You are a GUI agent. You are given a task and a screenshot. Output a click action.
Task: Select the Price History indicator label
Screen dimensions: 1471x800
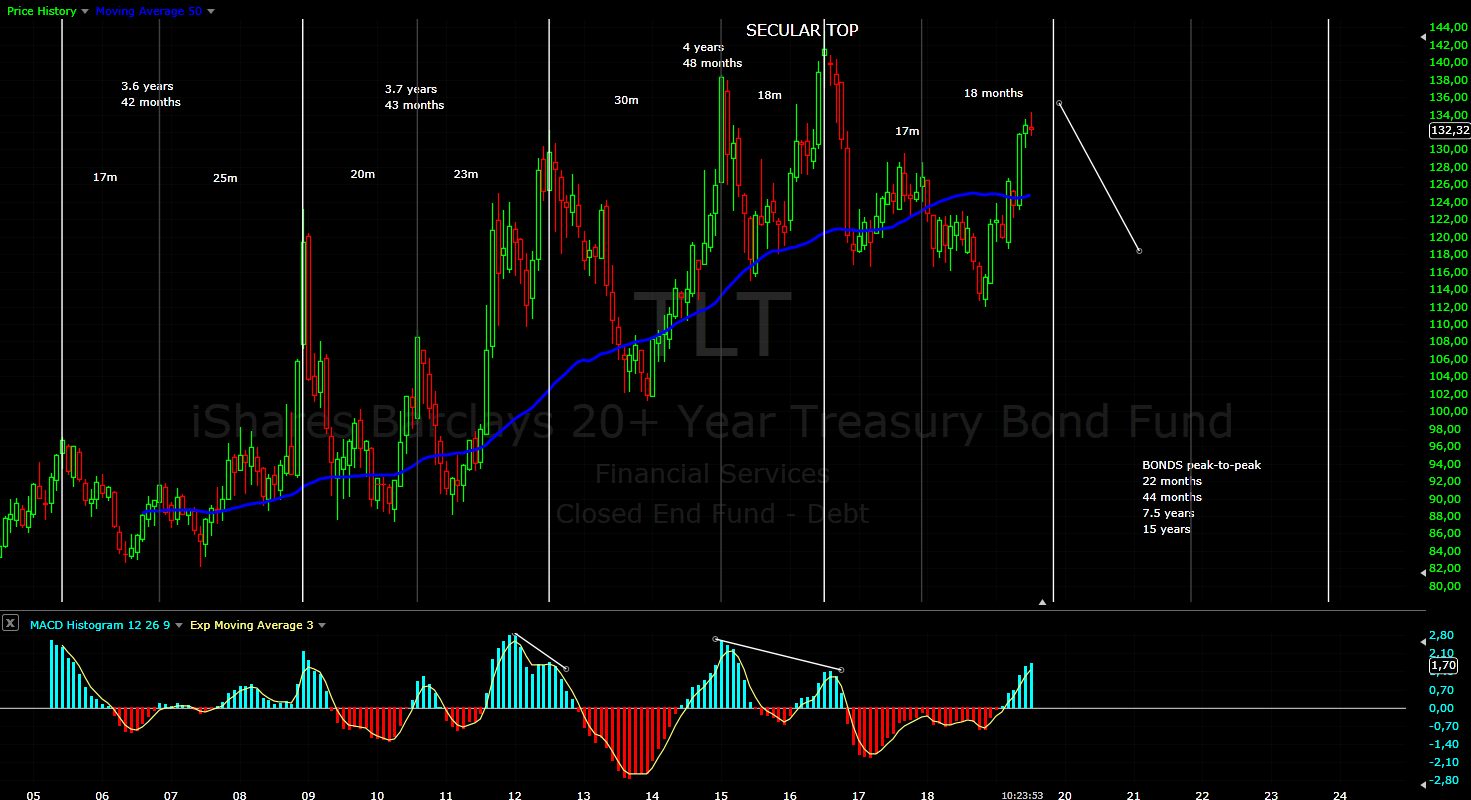[x=40, y=11]
